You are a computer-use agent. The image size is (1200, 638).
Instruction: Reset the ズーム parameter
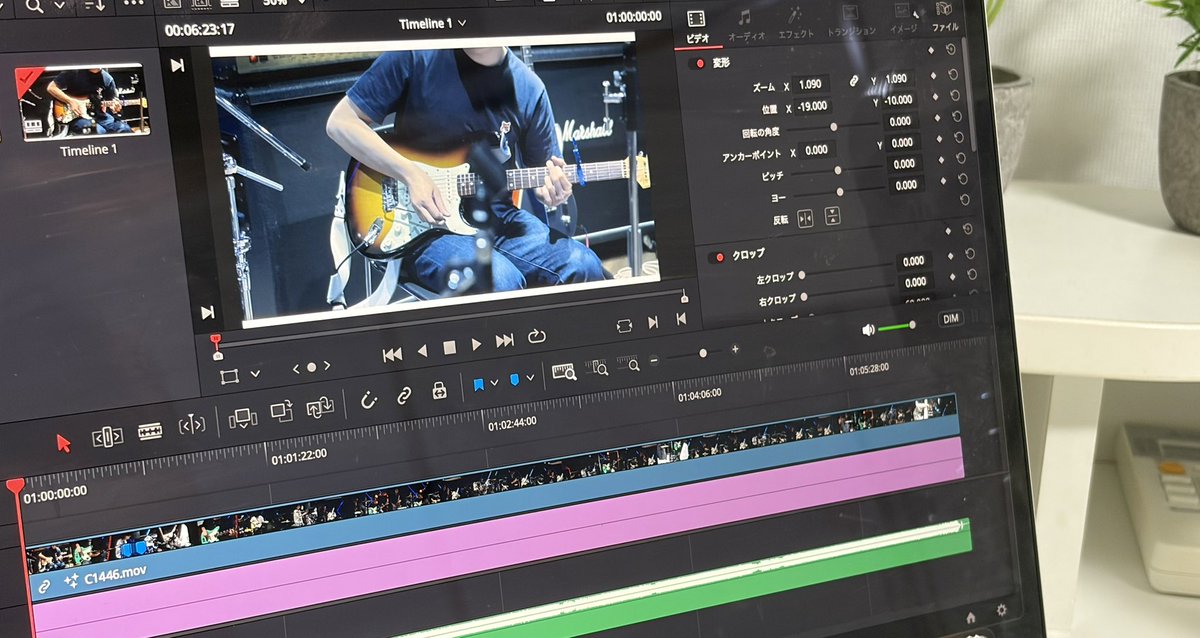(954, 74)
